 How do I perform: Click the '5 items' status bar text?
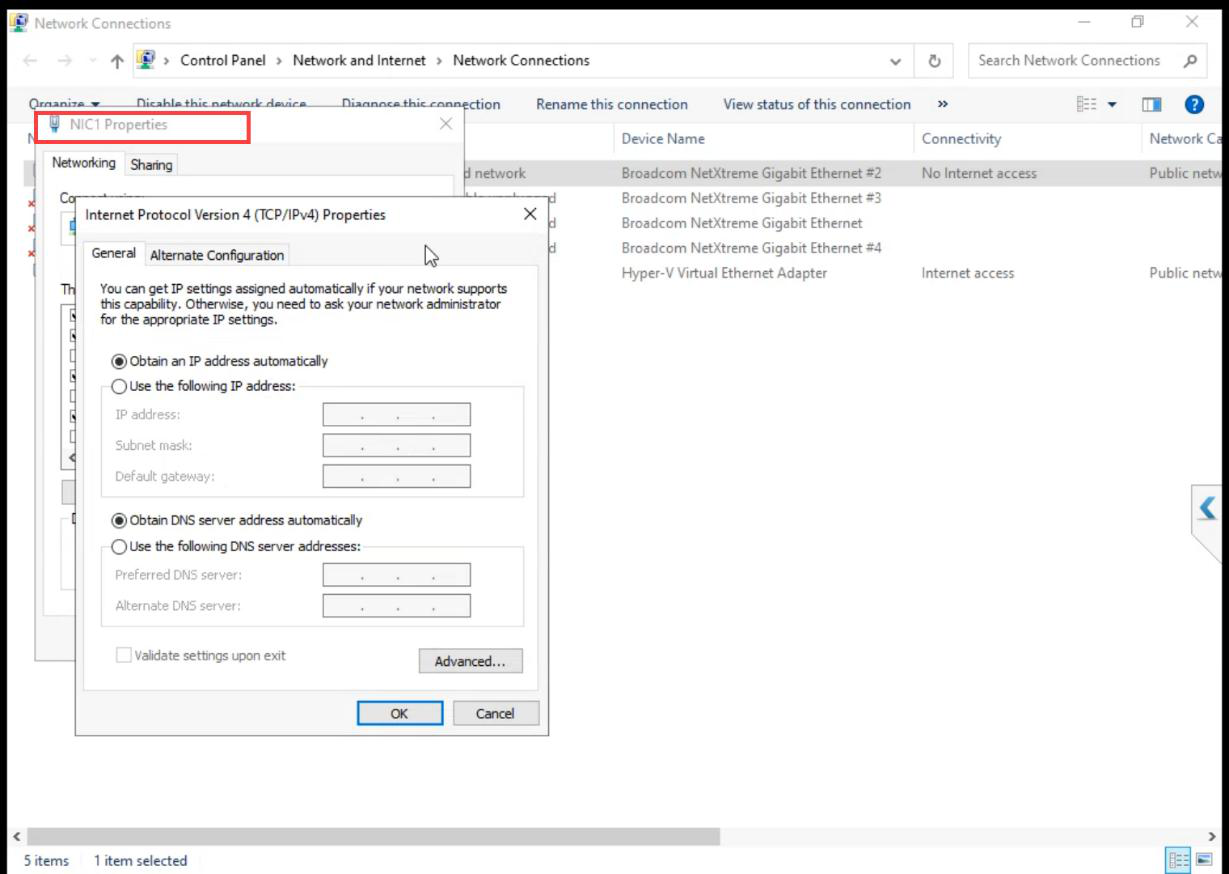46,860
